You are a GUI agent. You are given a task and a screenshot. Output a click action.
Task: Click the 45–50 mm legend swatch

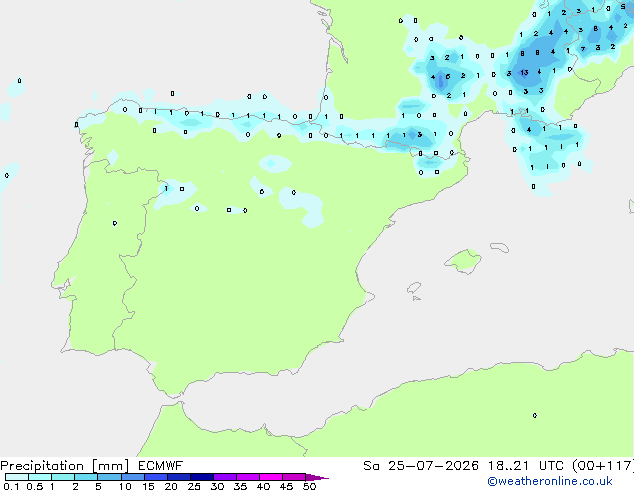point(294,477)
